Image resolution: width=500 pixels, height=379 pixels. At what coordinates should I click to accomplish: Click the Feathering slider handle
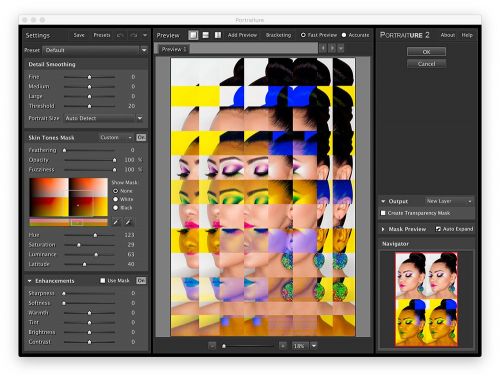click(64, 150)
